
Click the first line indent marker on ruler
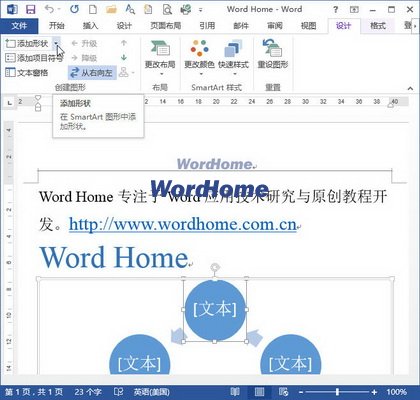(38, 98)
